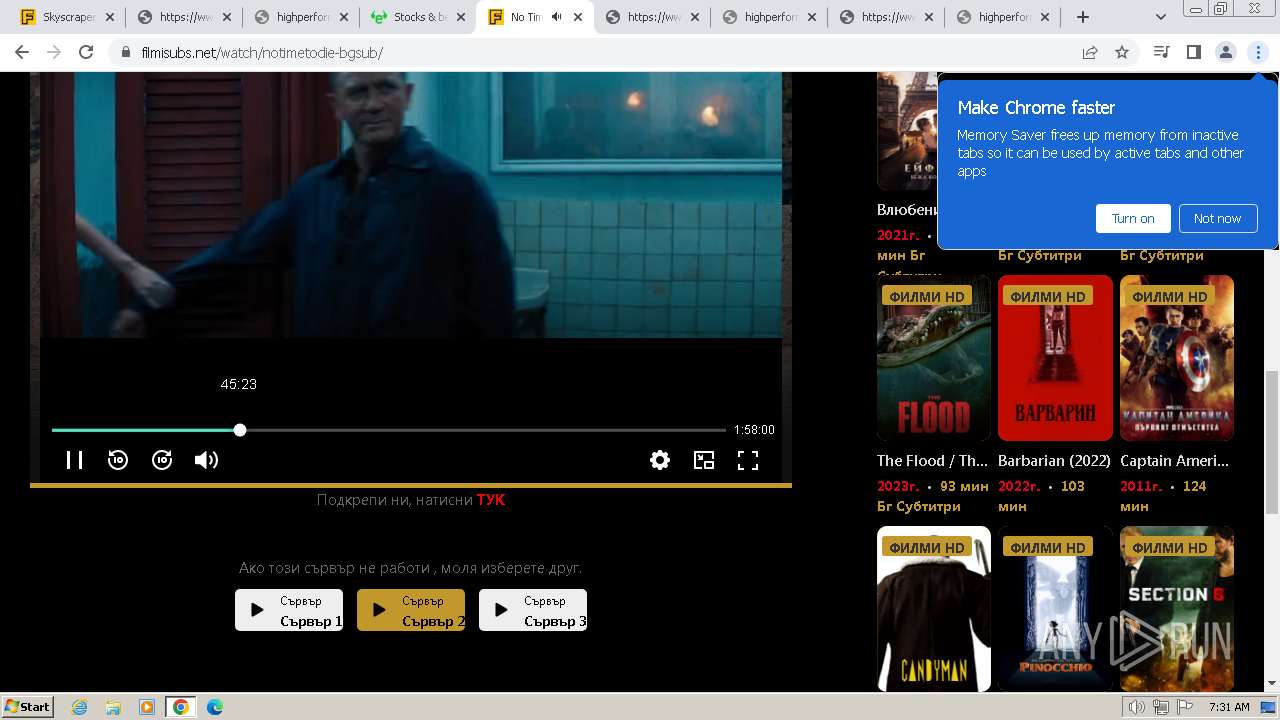Click the red ТУК support link

491,500
